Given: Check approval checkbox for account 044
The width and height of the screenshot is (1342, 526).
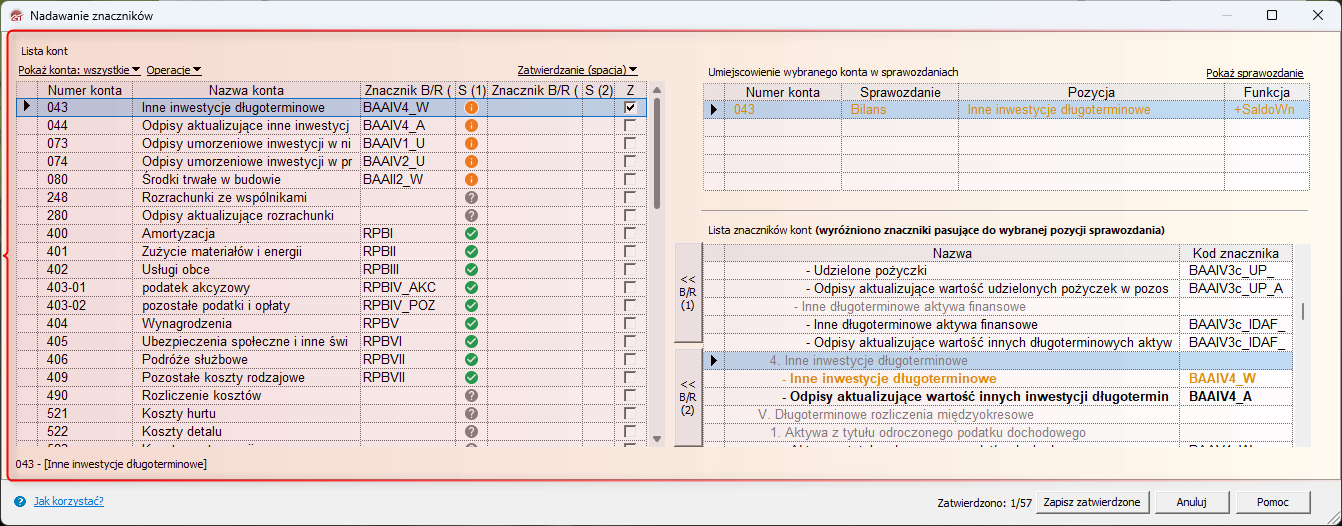Looking at the screenshot, I should point(630,125).
